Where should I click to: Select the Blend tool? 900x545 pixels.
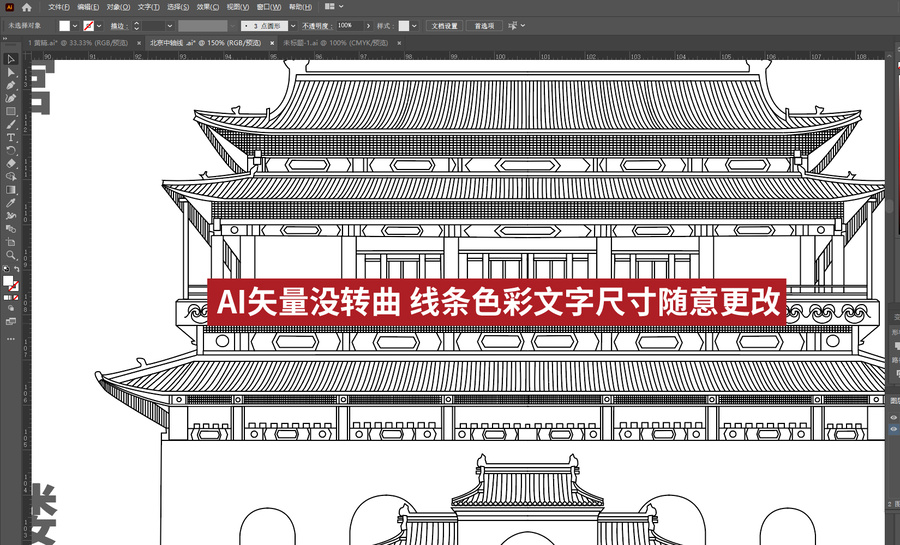(x=10, y=229)
